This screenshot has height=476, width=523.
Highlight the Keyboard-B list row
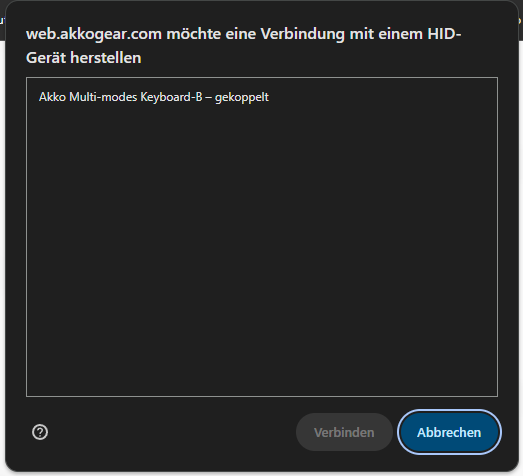(262, 97)
